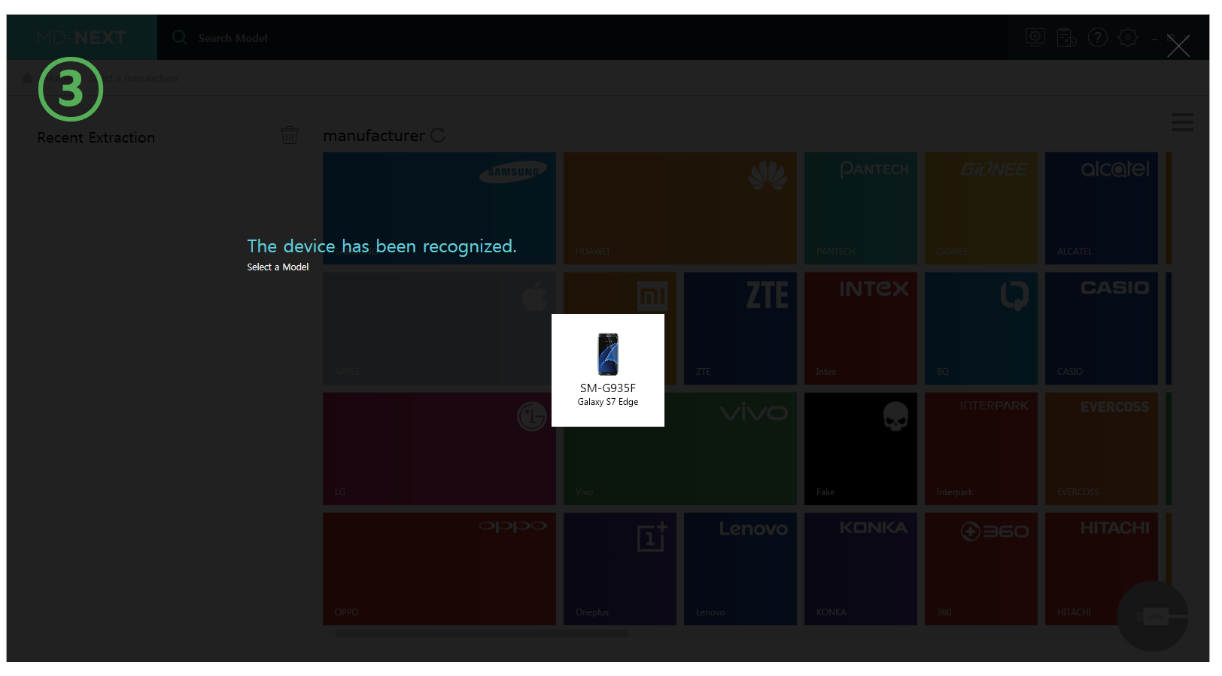Pick the Vivo manufacturer tile
This screenshot has height=676, width=1222.
pos(680,449)
